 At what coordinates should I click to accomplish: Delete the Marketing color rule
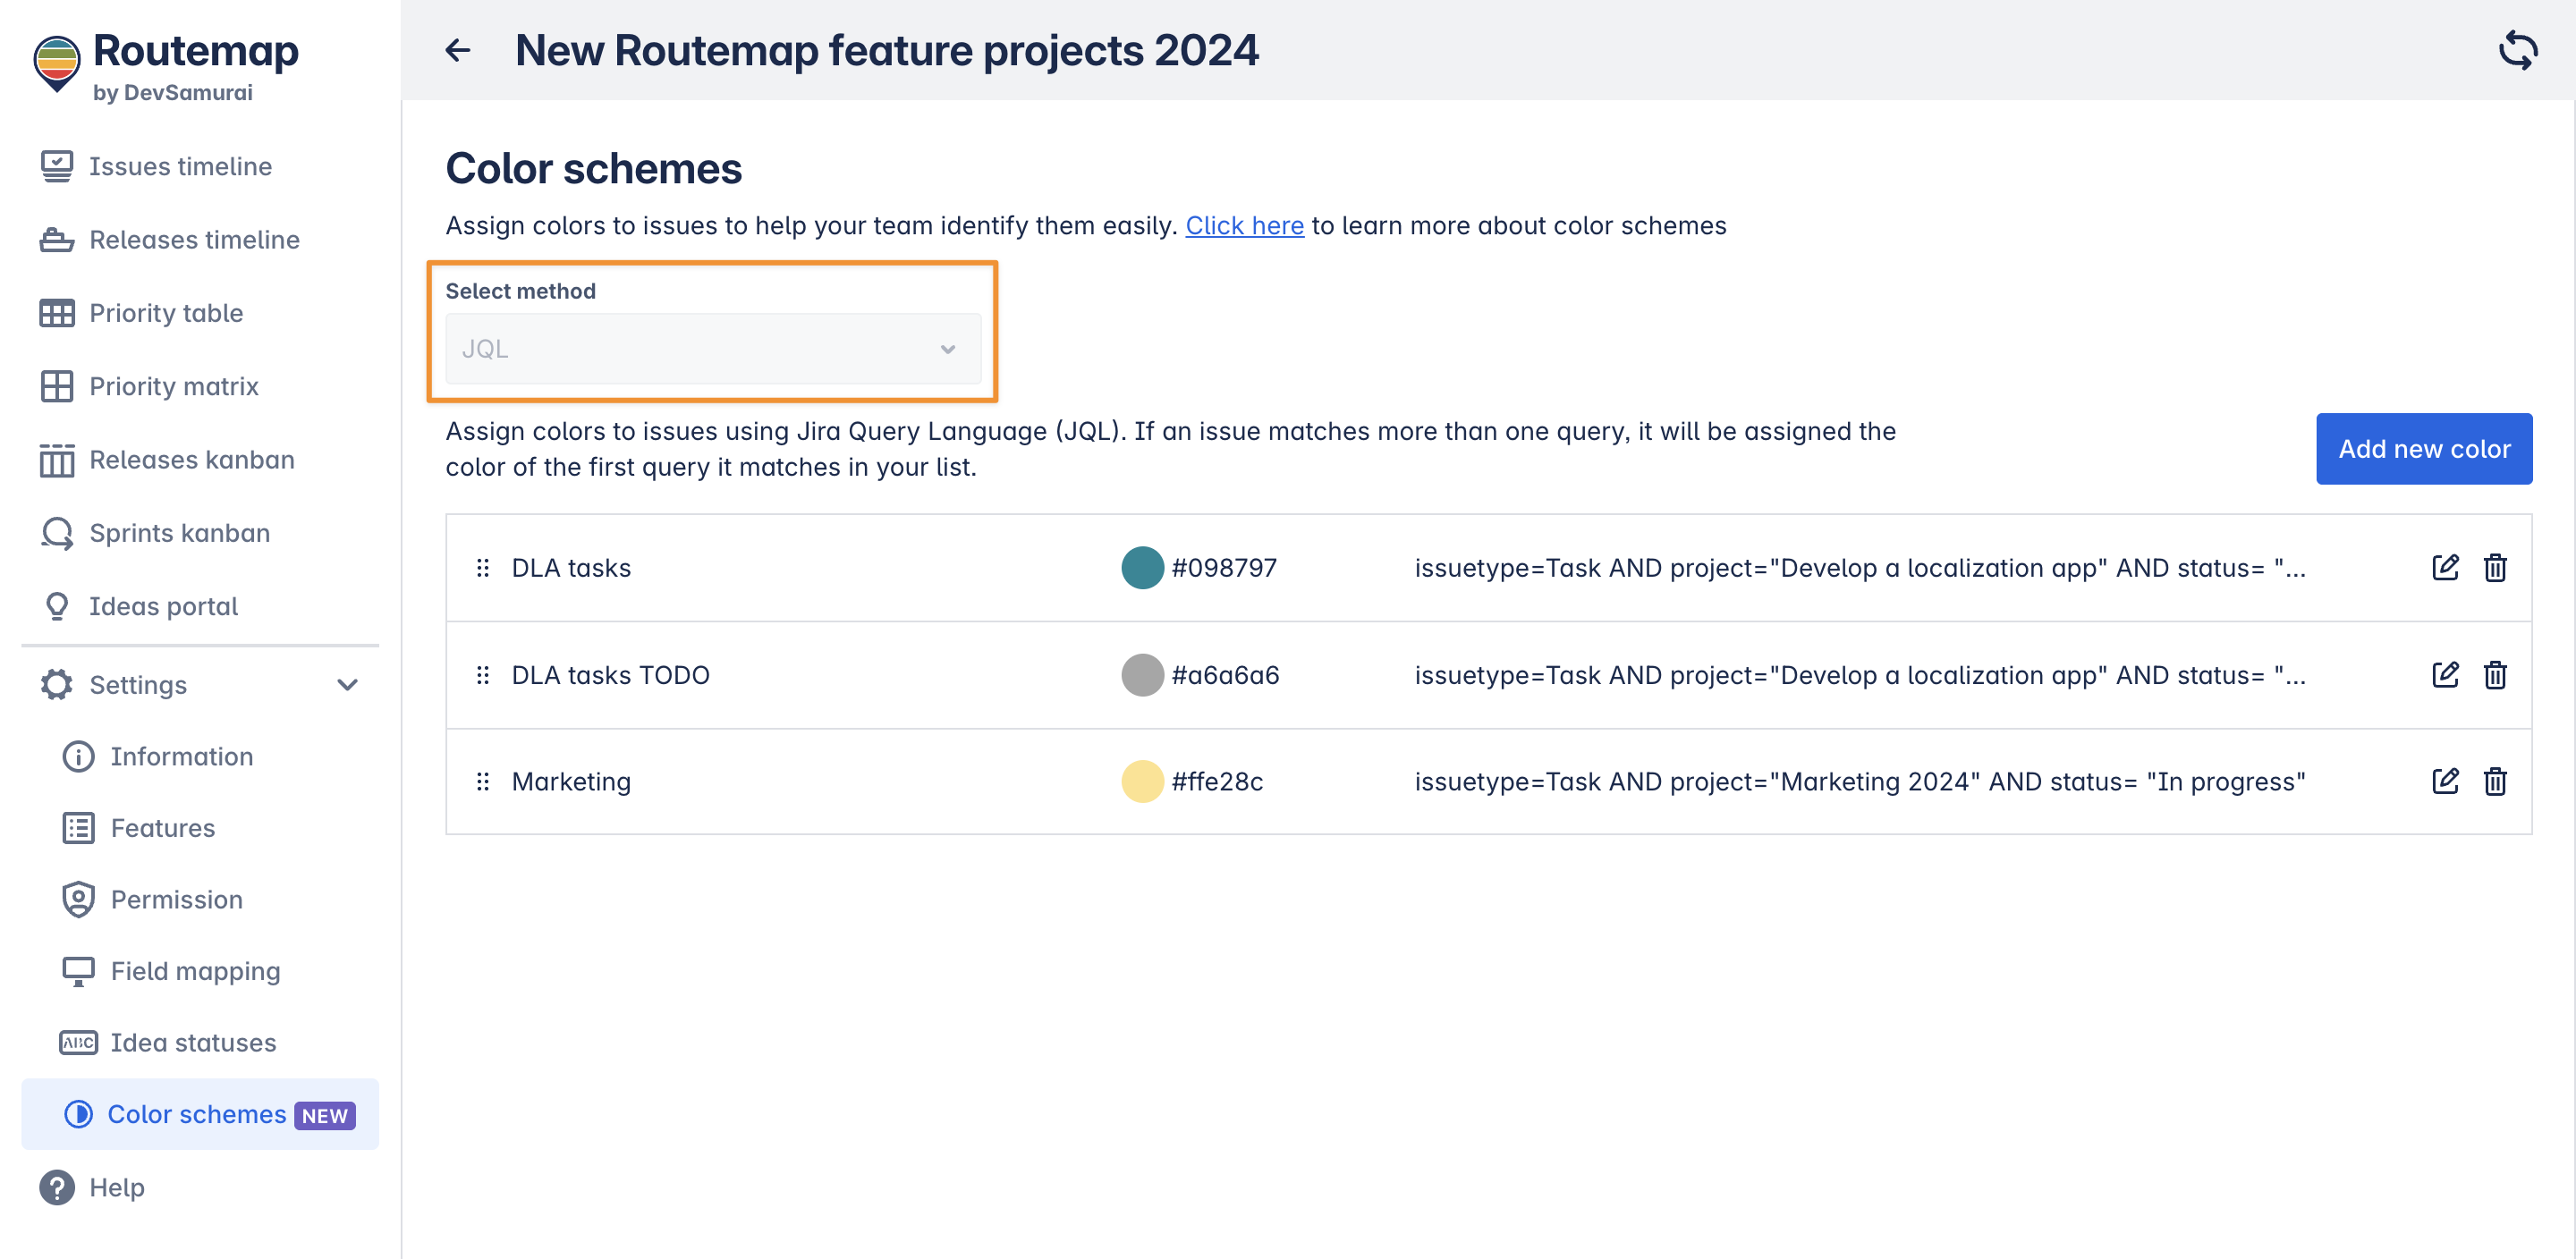[2494, 781]
